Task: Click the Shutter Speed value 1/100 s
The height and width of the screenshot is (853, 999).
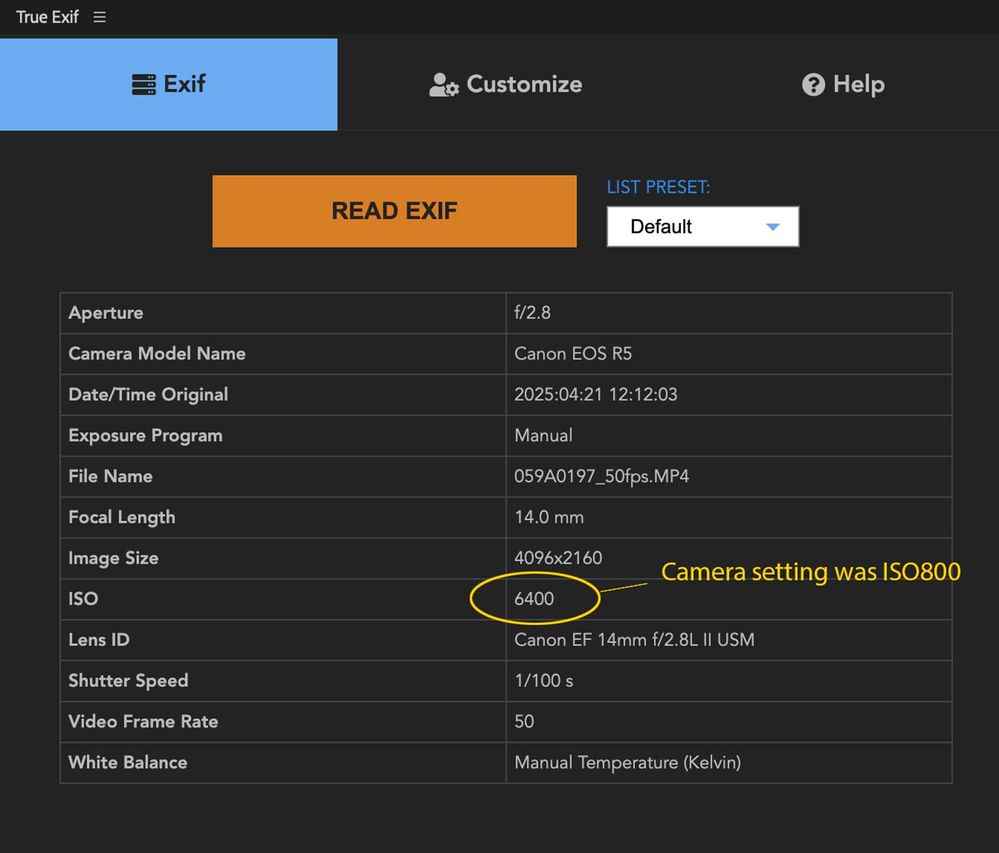Action: coord(544,681)
